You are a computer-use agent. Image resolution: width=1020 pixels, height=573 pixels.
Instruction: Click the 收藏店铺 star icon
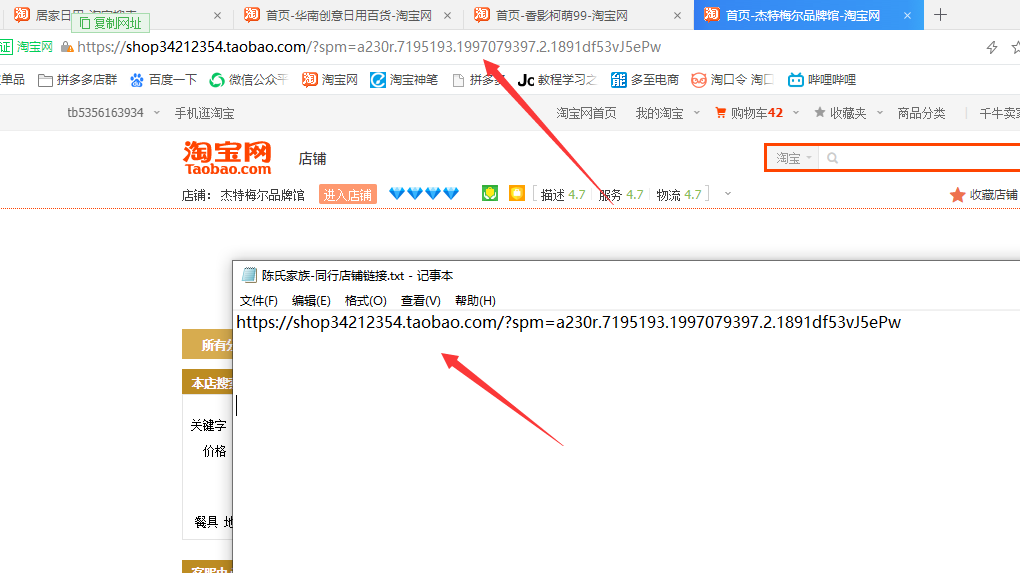tap(957, 195)
